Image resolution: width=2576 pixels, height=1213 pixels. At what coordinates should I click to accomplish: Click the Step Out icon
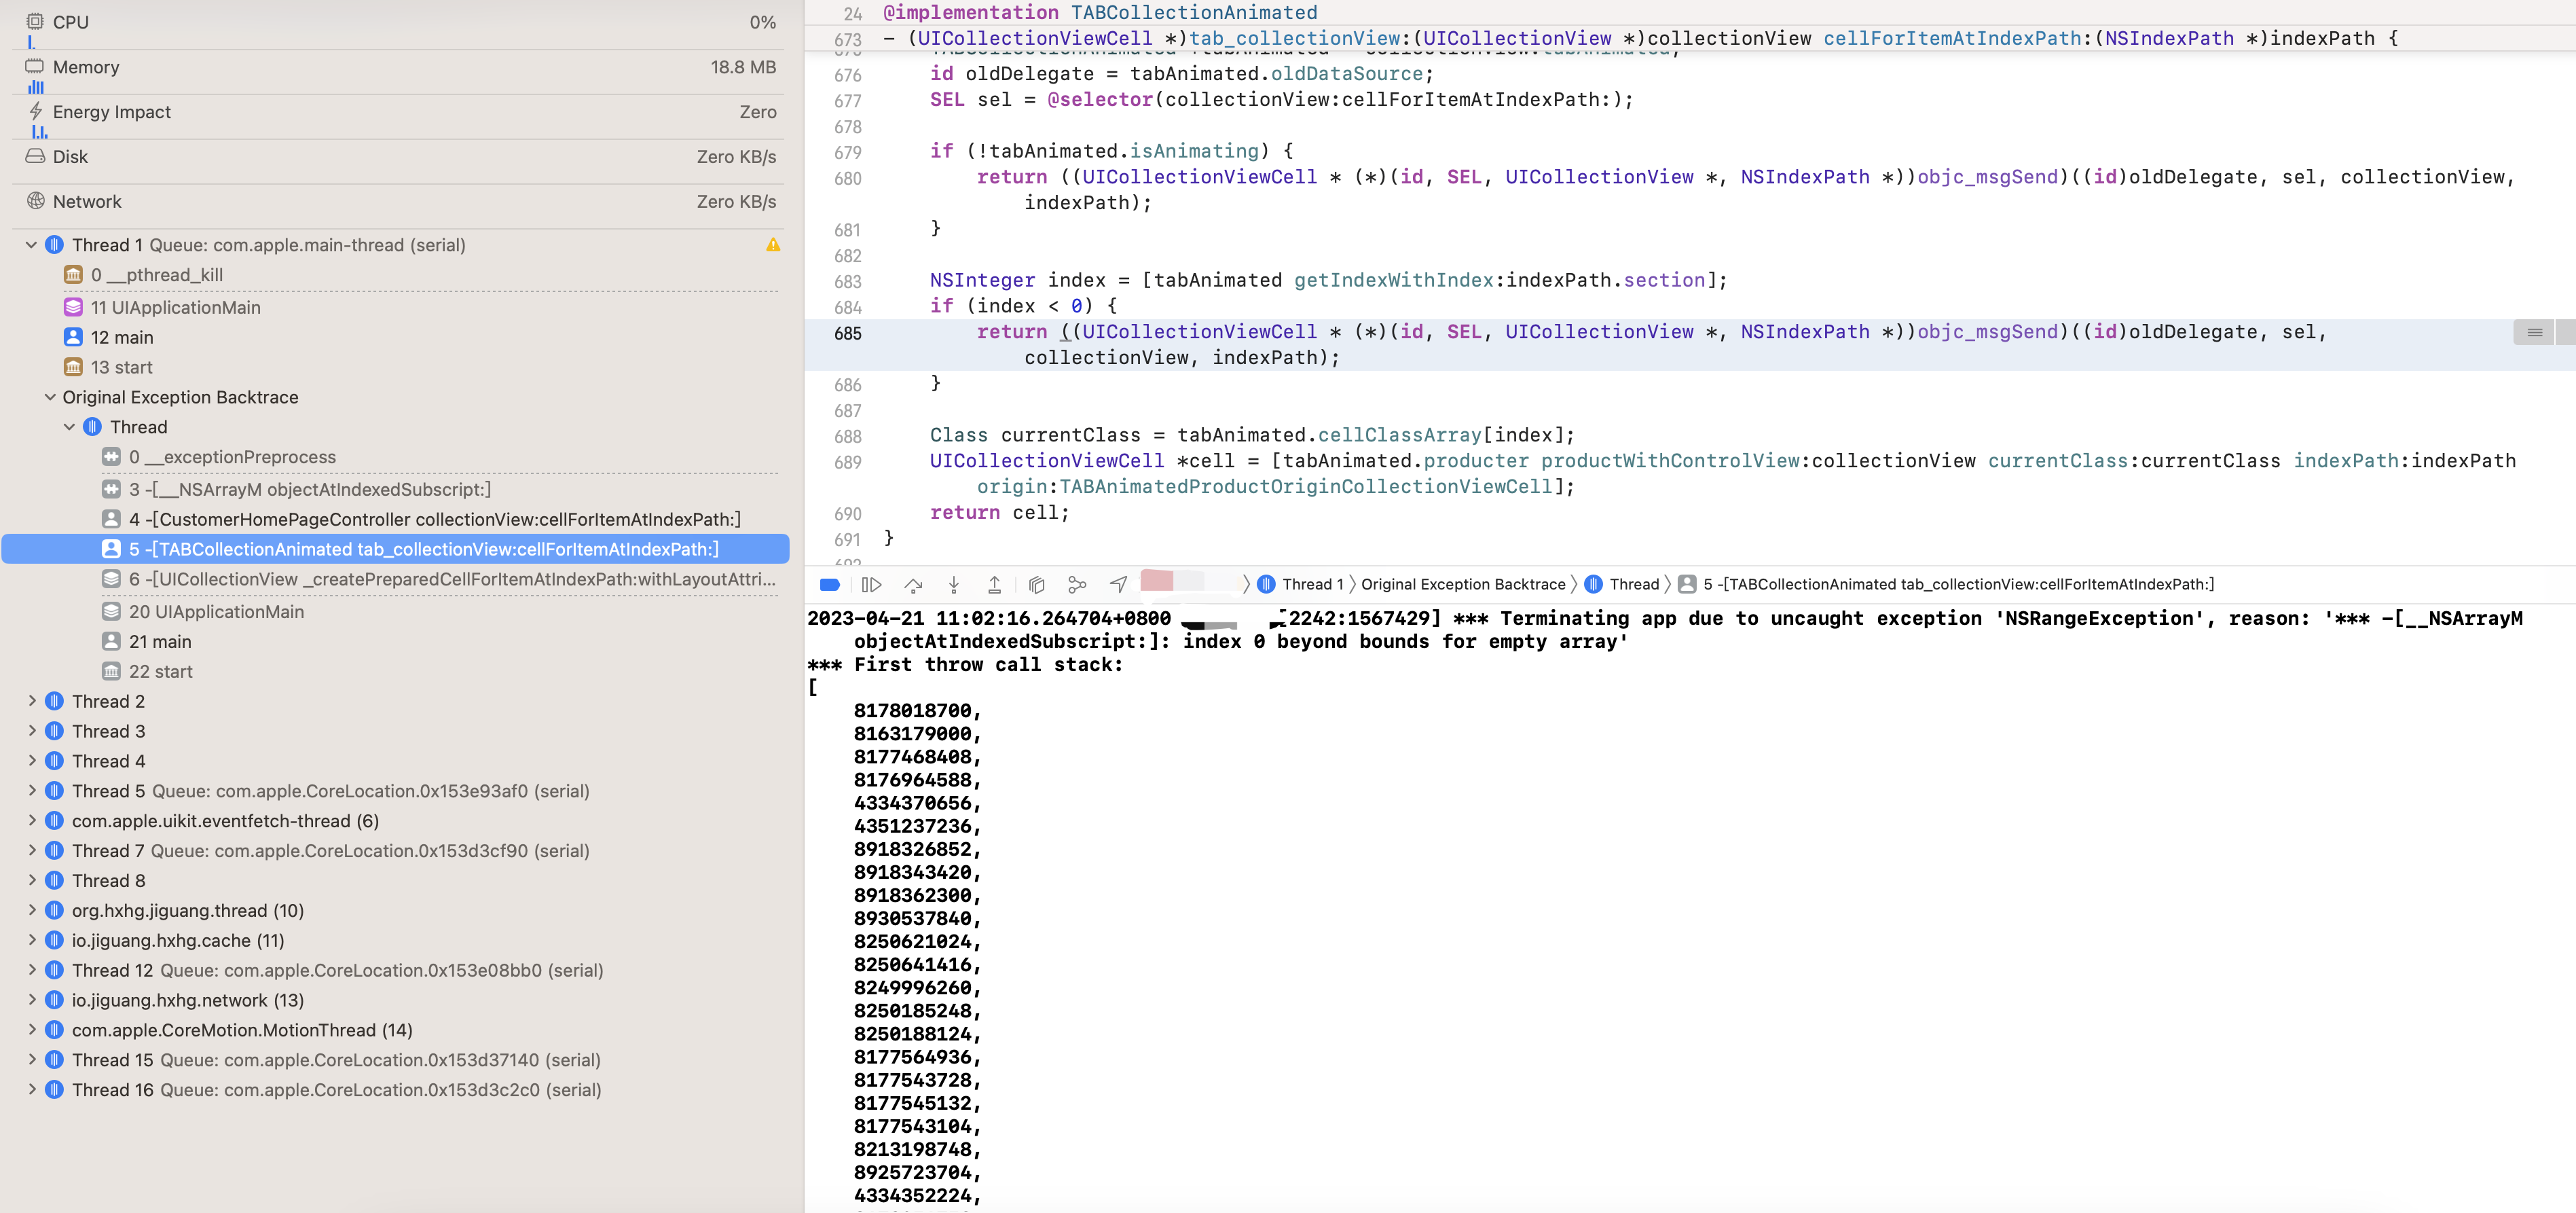click(994, 585)
